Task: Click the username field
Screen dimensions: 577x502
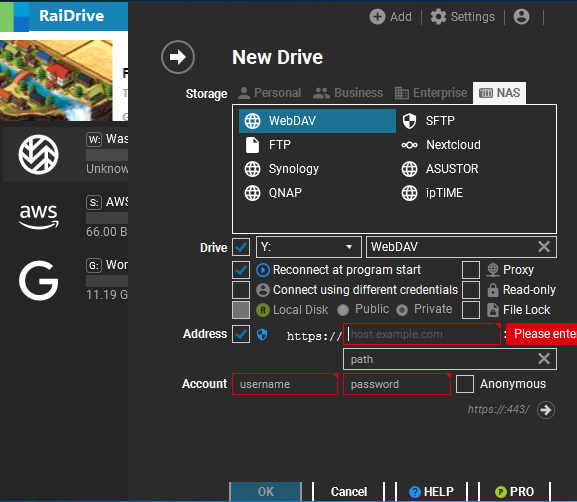Action: coord(285,384)
